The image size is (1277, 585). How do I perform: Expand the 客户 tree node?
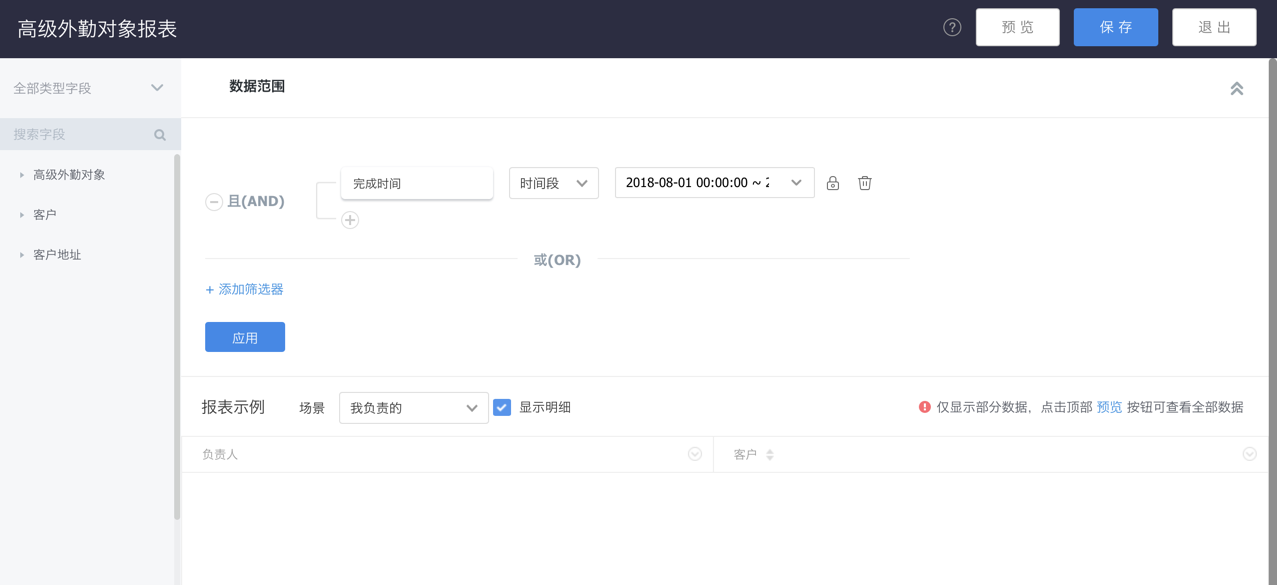click(x=22, y=215)
